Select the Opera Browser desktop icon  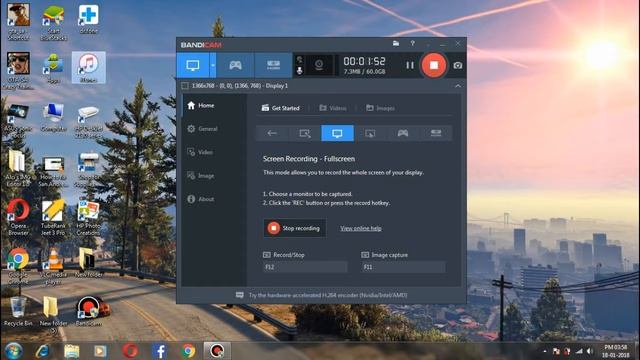18,217
